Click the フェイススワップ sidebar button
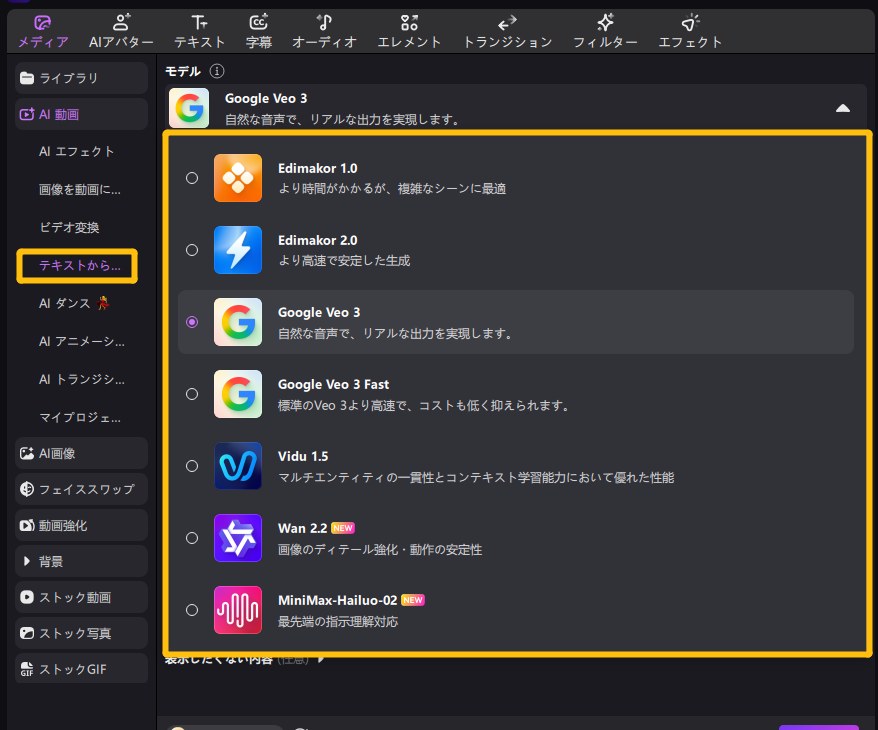The image size is (878, 730). [x=82, y=490]
